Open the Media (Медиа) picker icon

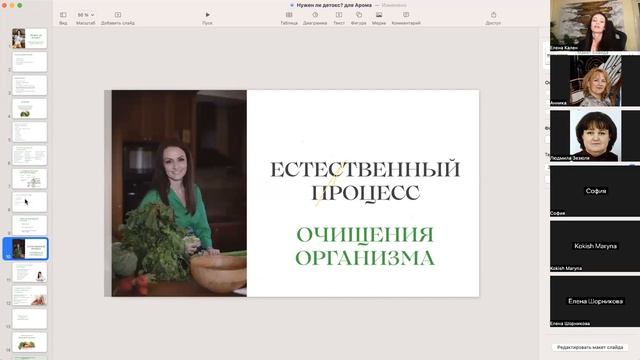pyautogui.click(x=379, y=15)
